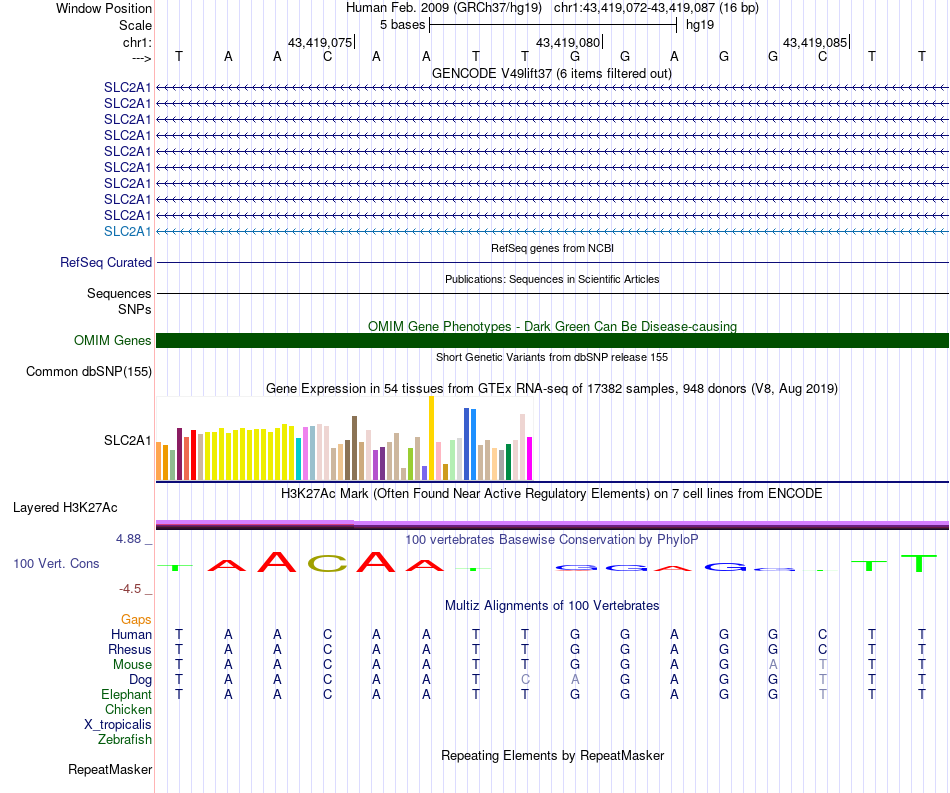The height and width of the screenshot is (793, 950).
Task: Select the Elephant alignment row label
Action: (126, 694)
